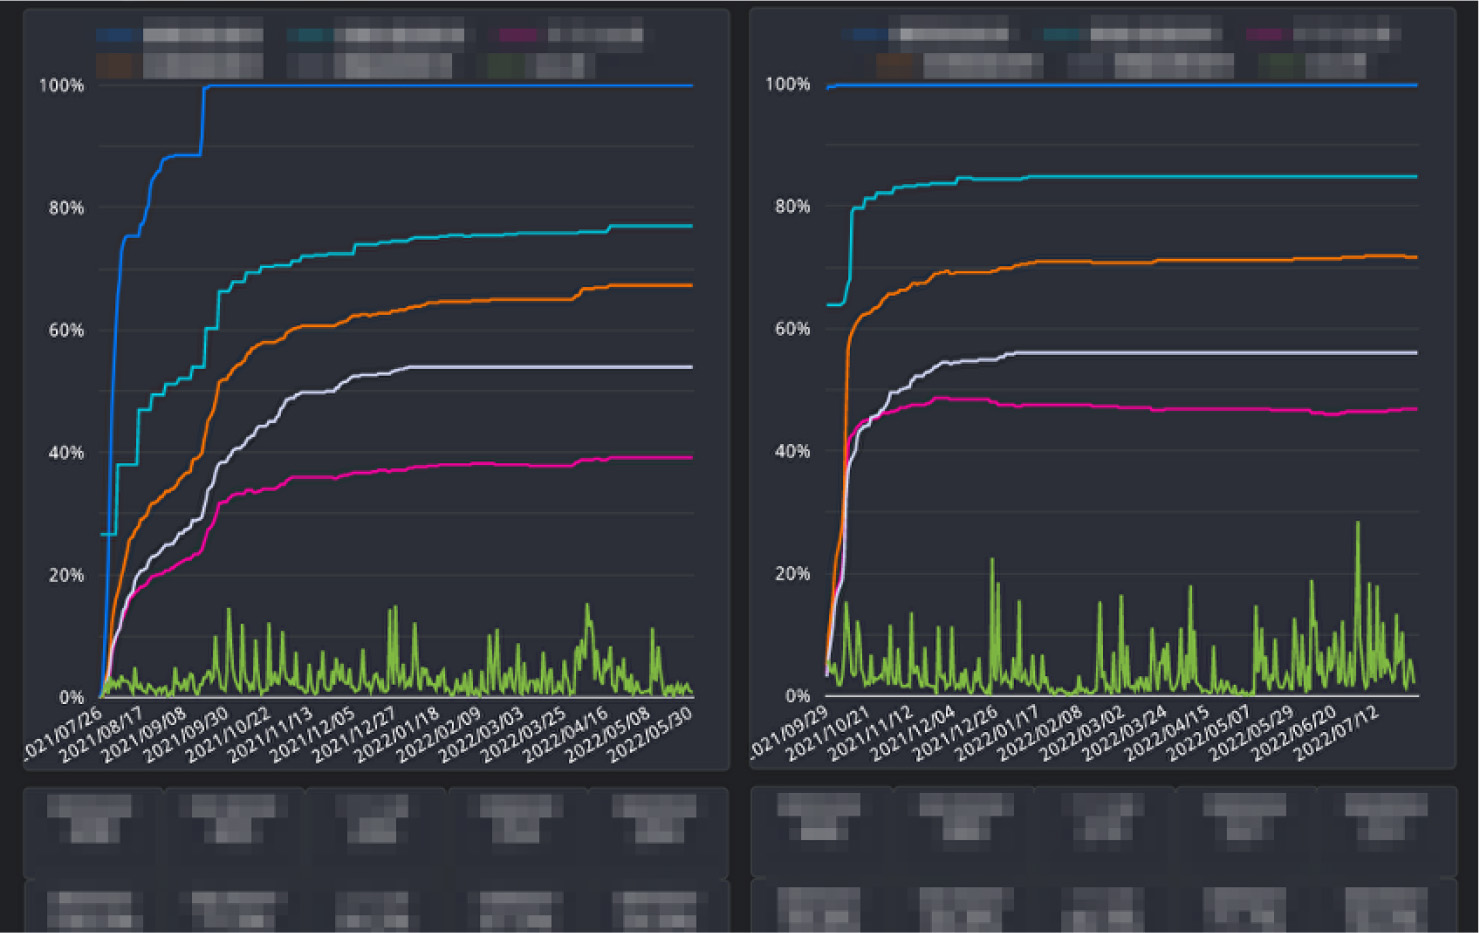Click the 2021/12/27 date label
This screenshot has width=1480, height=933.
click(354, 736)
